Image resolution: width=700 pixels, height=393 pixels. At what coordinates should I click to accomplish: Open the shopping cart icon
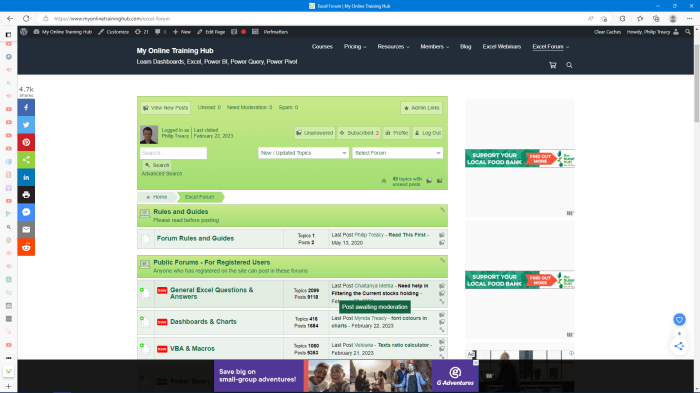(x=553, y=65)
